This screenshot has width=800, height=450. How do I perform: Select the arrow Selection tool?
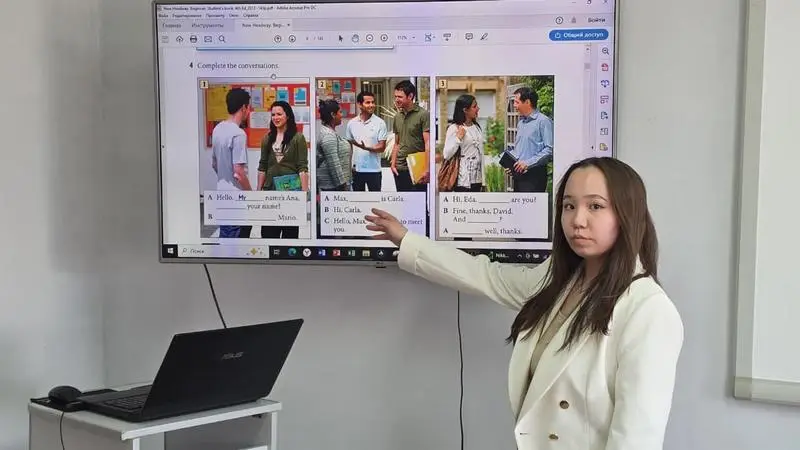pos(341,38)
